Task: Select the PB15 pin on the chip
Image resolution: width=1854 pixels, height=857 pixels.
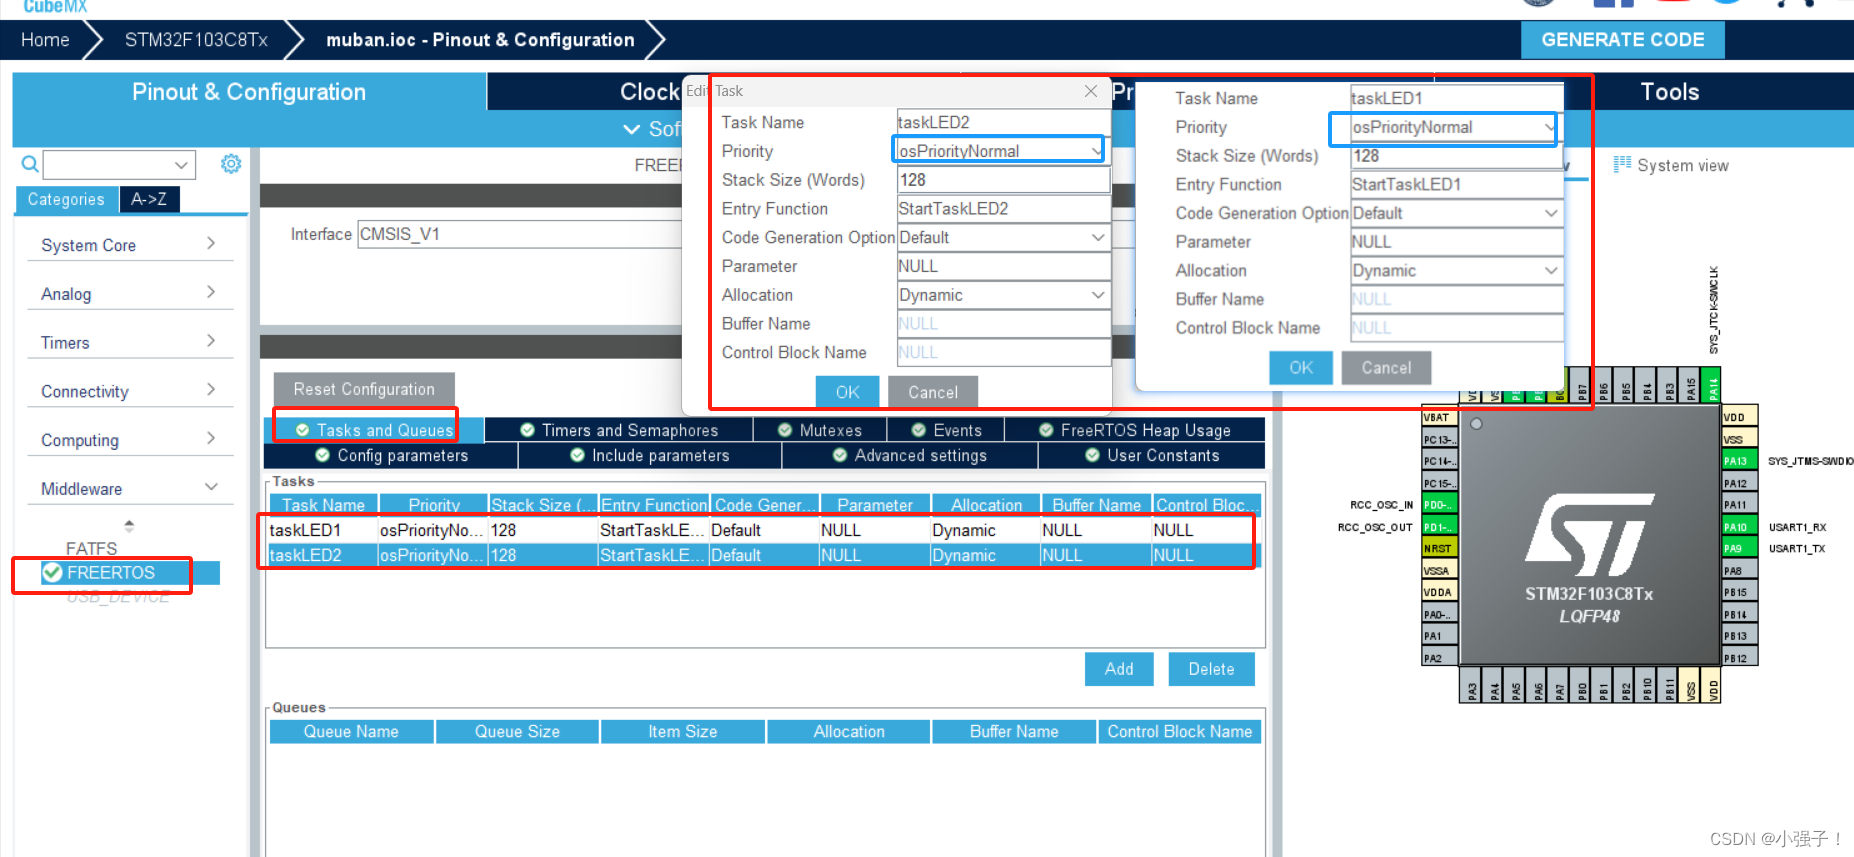Action: tap(1739, 593)
